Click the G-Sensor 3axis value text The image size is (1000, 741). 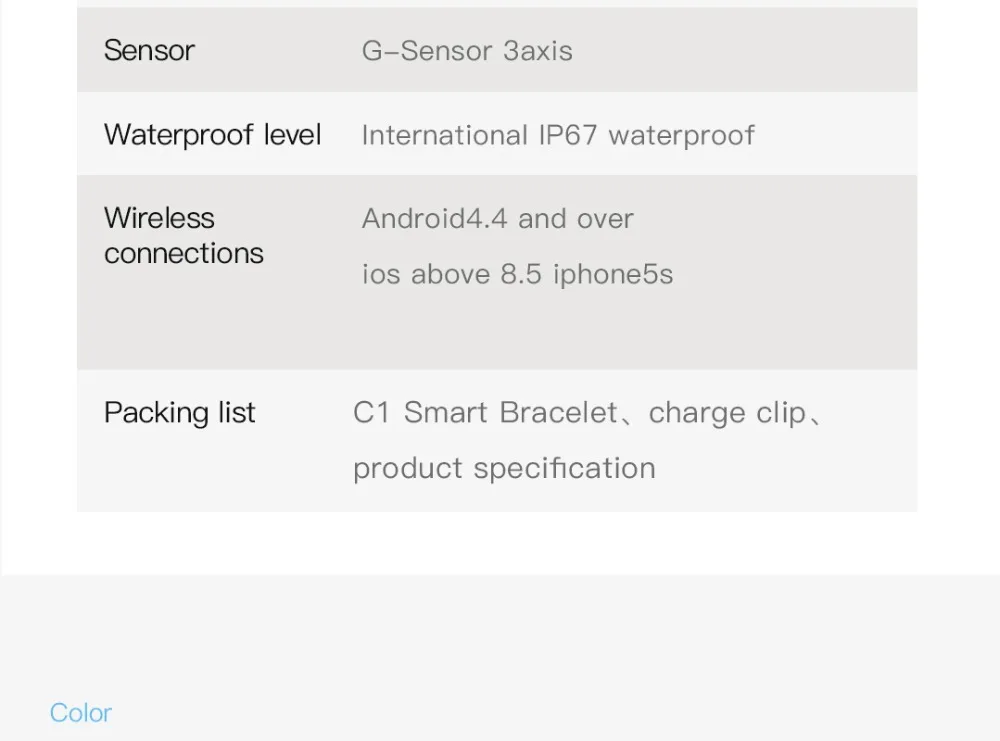(x=467, y=51)
